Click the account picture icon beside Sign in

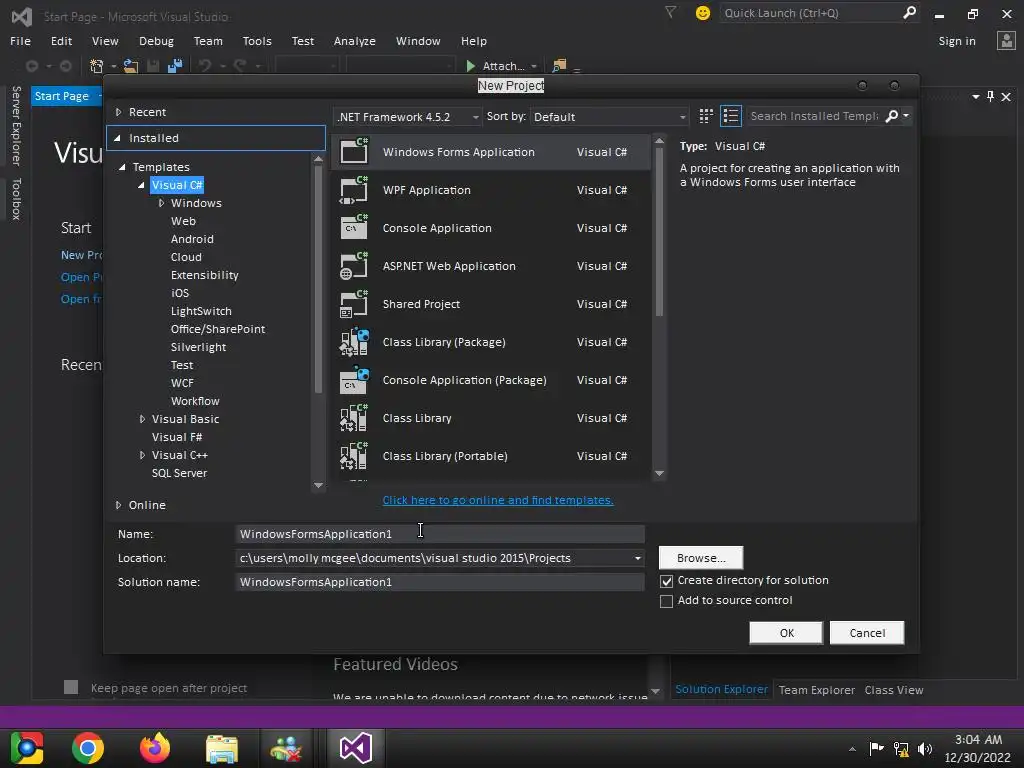[x=1006, y=40]
